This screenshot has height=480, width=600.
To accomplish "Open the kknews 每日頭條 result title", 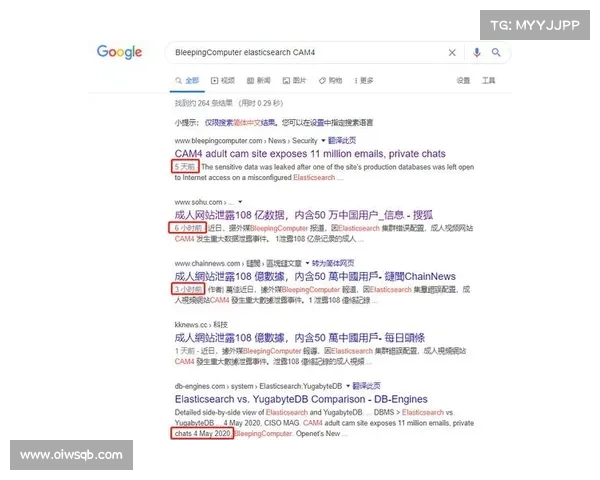I will pyautogui.click(x=300, y=338).
